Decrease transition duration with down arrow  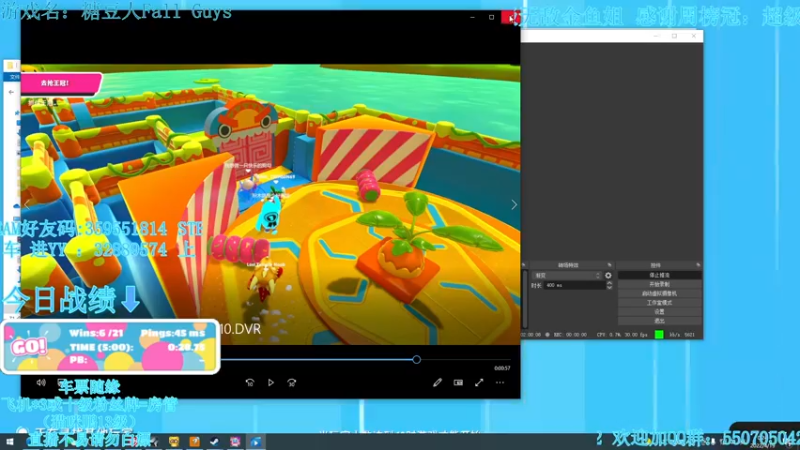(609, 288)
